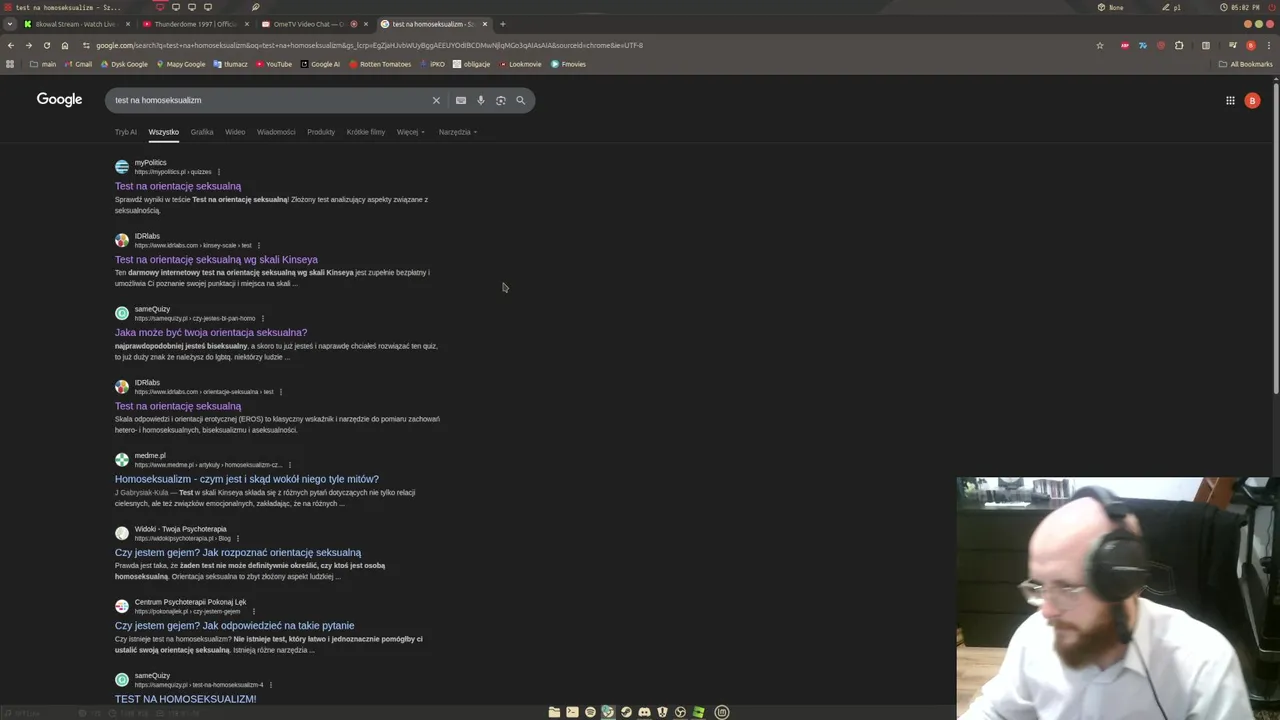Select the Wiadomości results tab
This screenshot has height=720, width=1280.
point(276,132)
